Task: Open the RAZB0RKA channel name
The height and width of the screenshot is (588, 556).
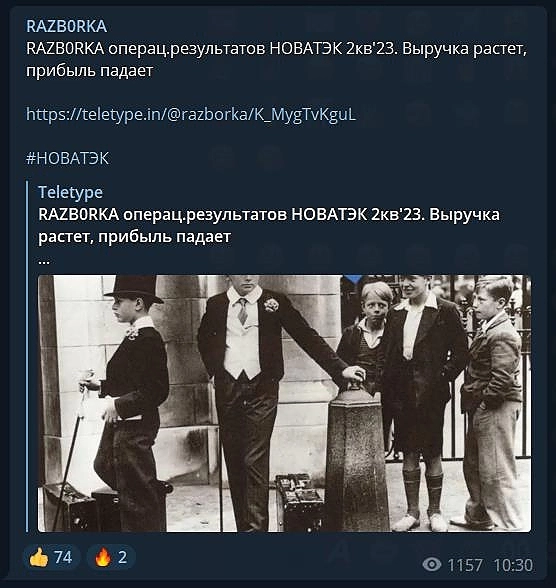Action: [x=66, y=26]
